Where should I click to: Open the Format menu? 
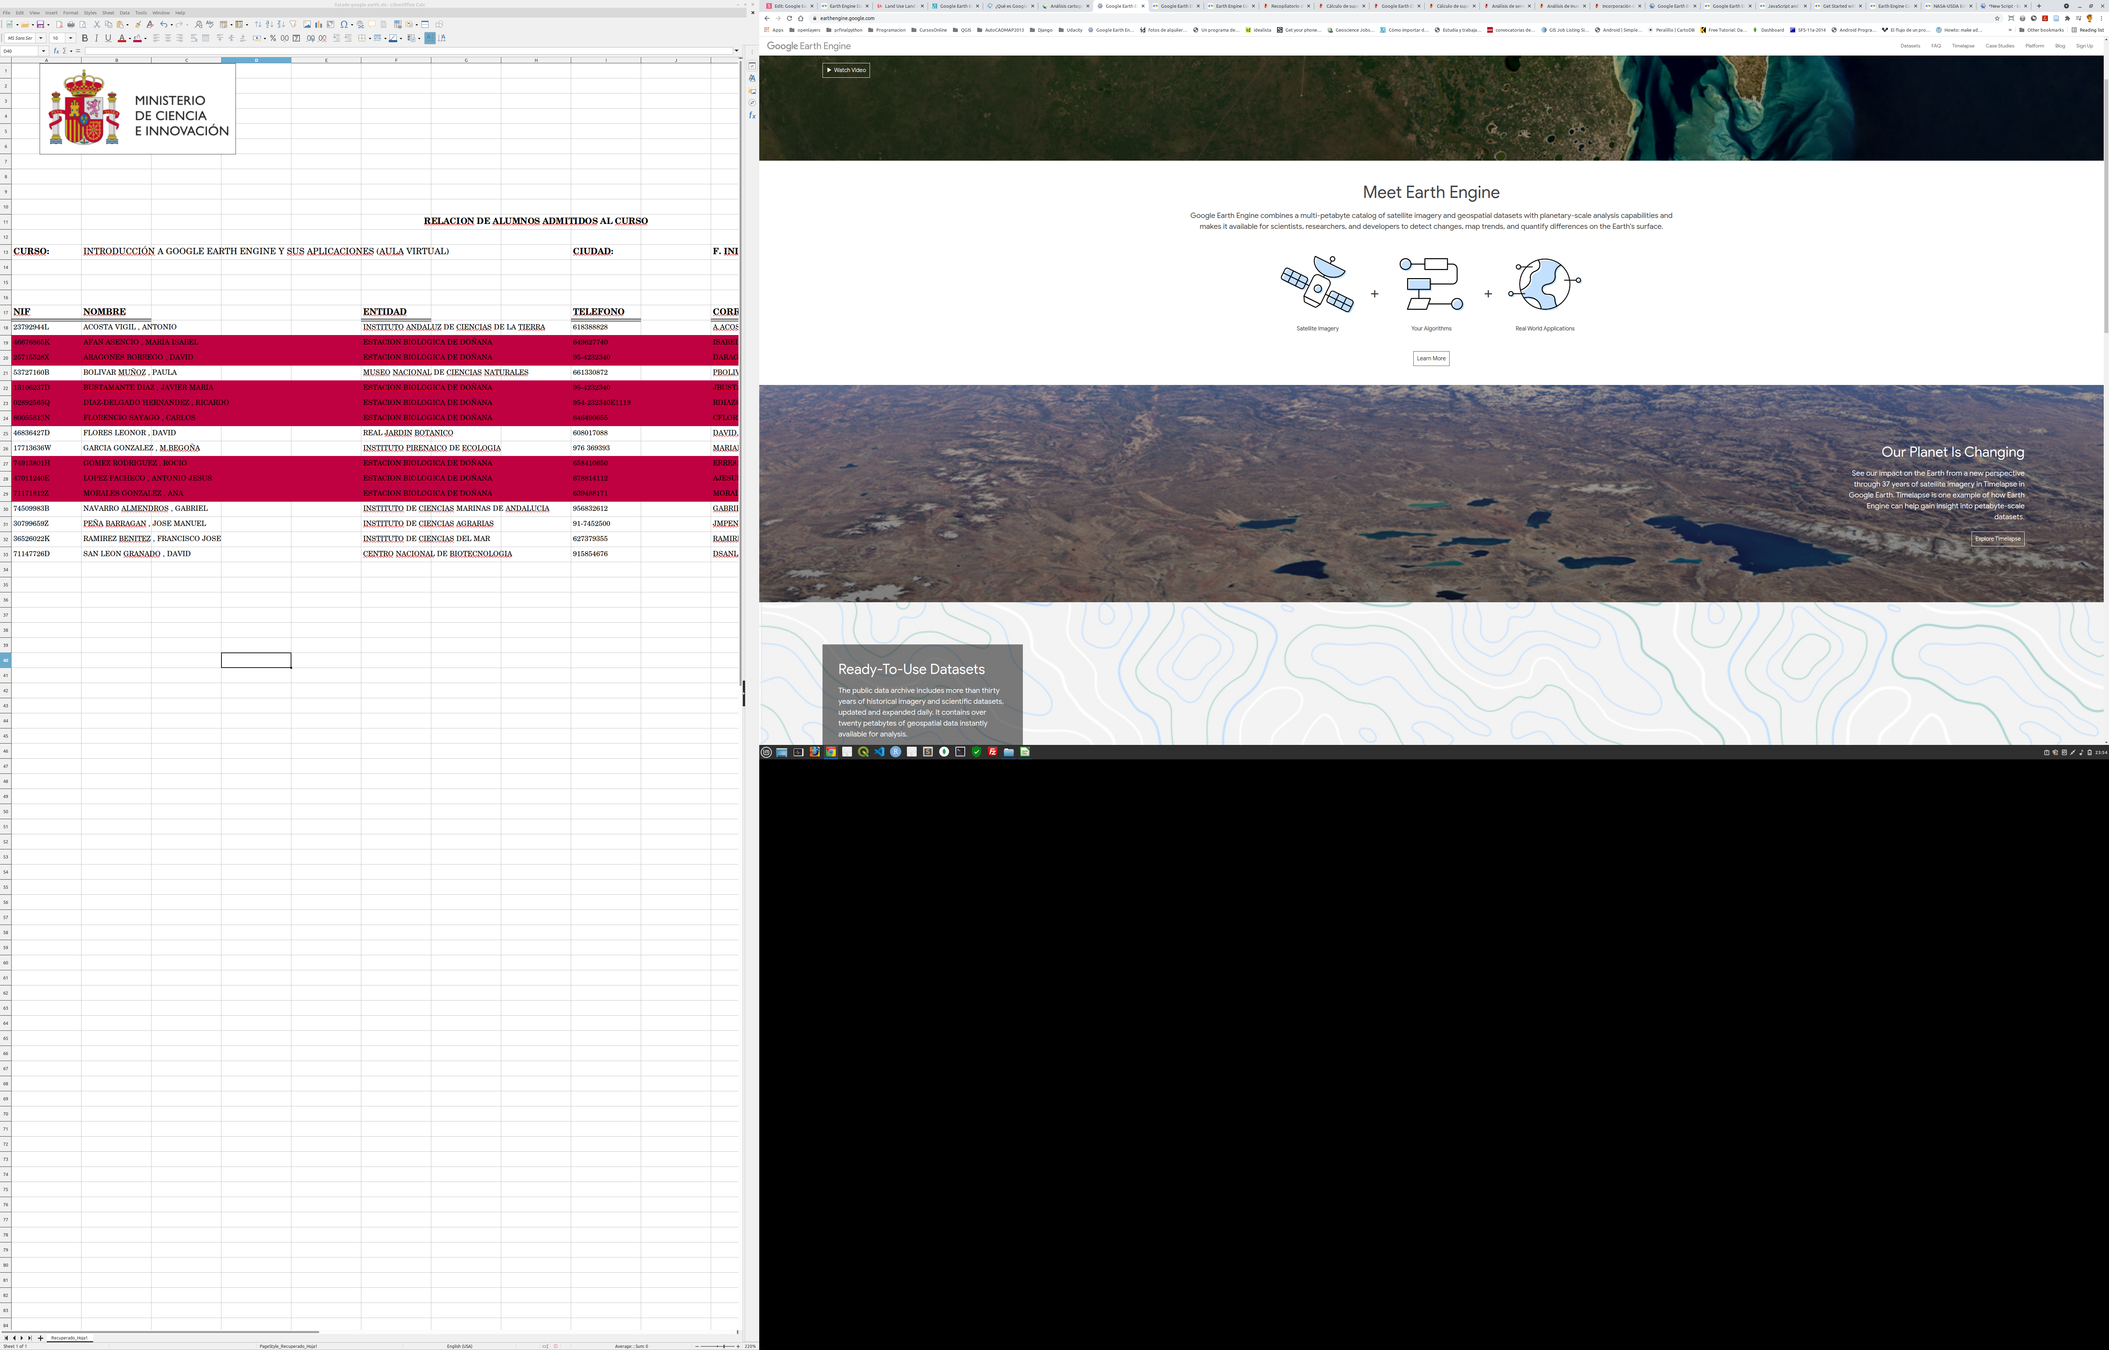pyautogui.click(x=70, y=13)
